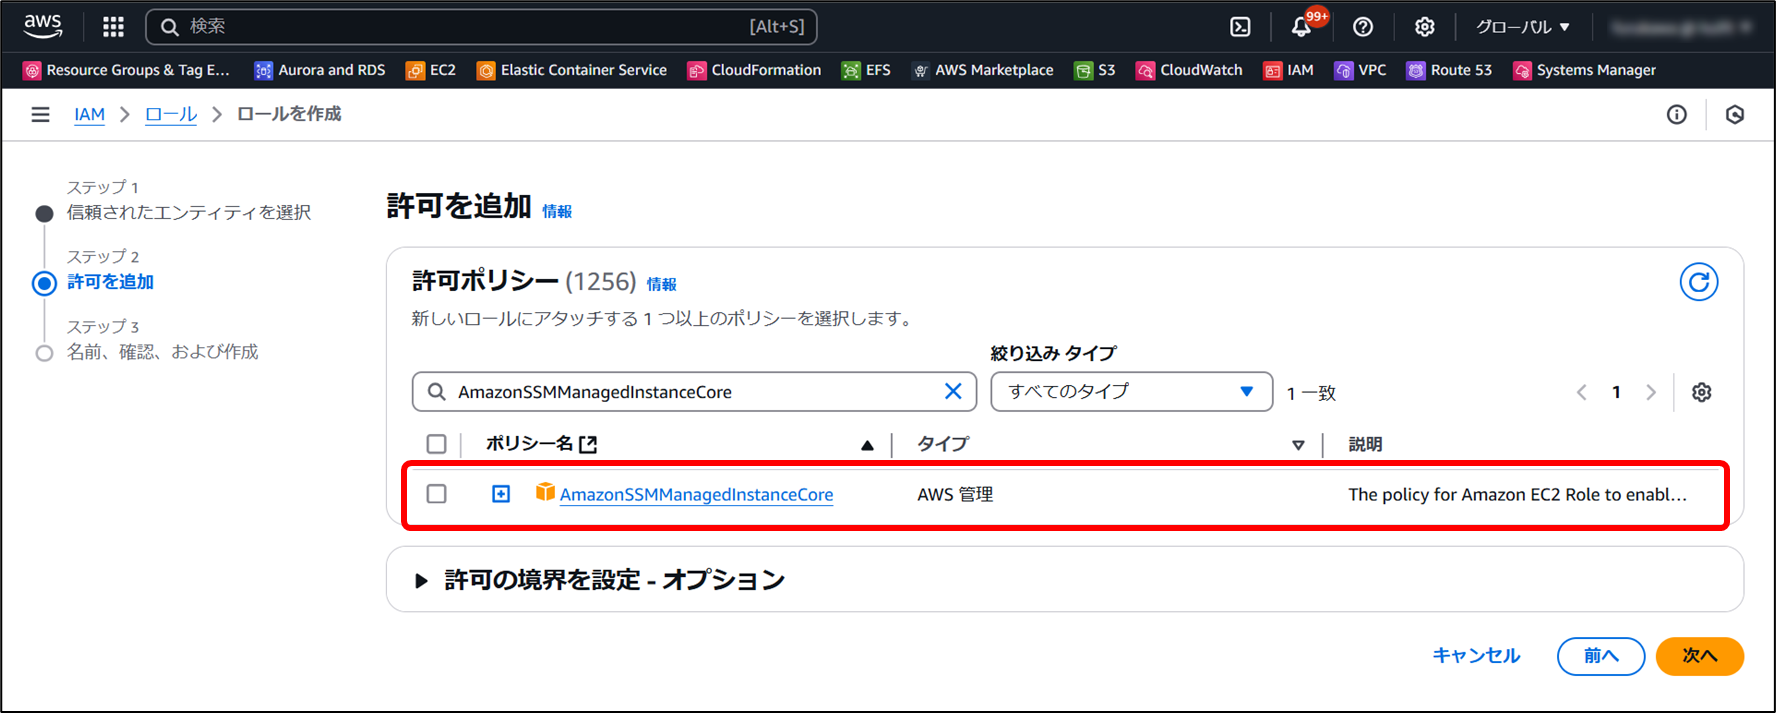Open 情報 link next to 許可を追加
This screenshot has height=713, width=1776.
[x=557, y=211]
